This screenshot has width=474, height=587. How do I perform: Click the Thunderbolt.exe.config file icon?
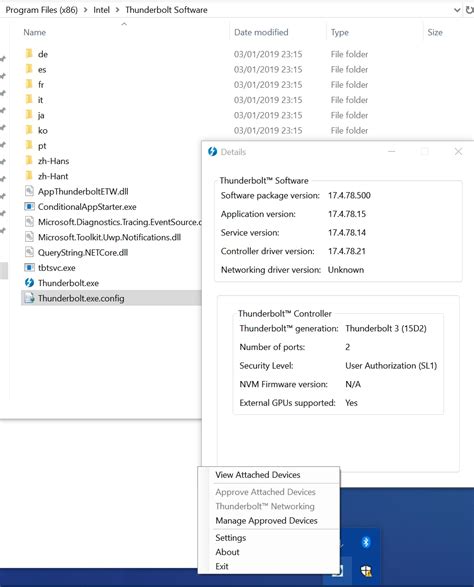point(29,298)
